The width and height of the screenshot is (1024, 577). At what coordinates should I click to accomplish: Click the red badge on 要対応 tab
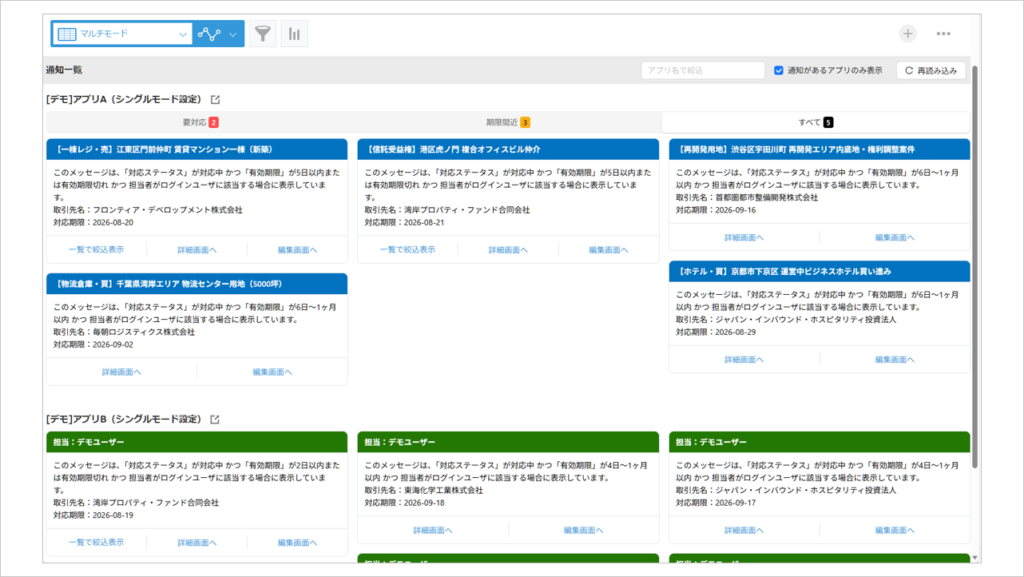coord(214,123)
